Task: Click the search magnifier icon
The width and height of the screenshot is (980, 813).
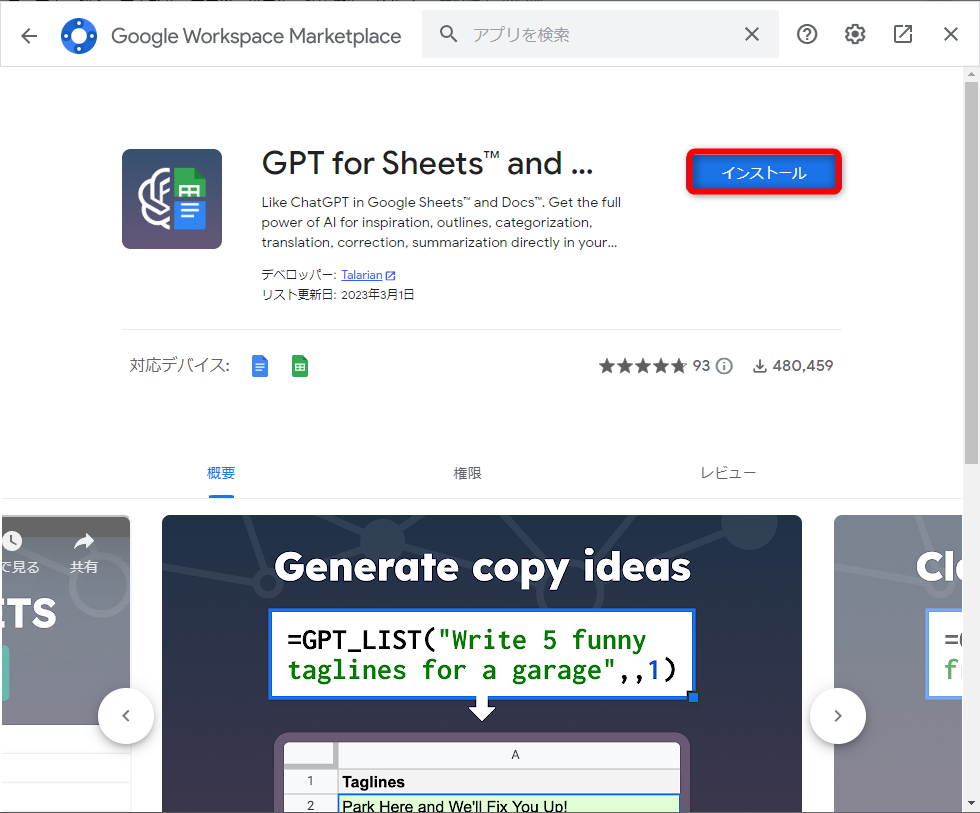Action: 448,34
